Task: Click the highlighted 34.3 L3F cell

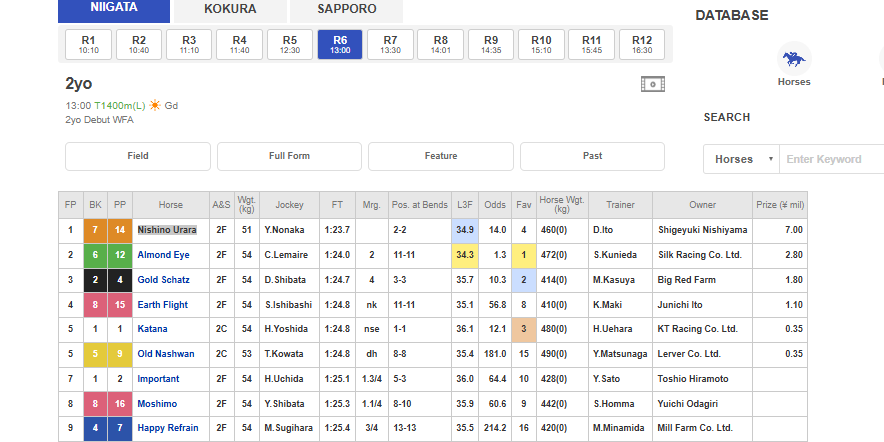Action: (465, 255)
